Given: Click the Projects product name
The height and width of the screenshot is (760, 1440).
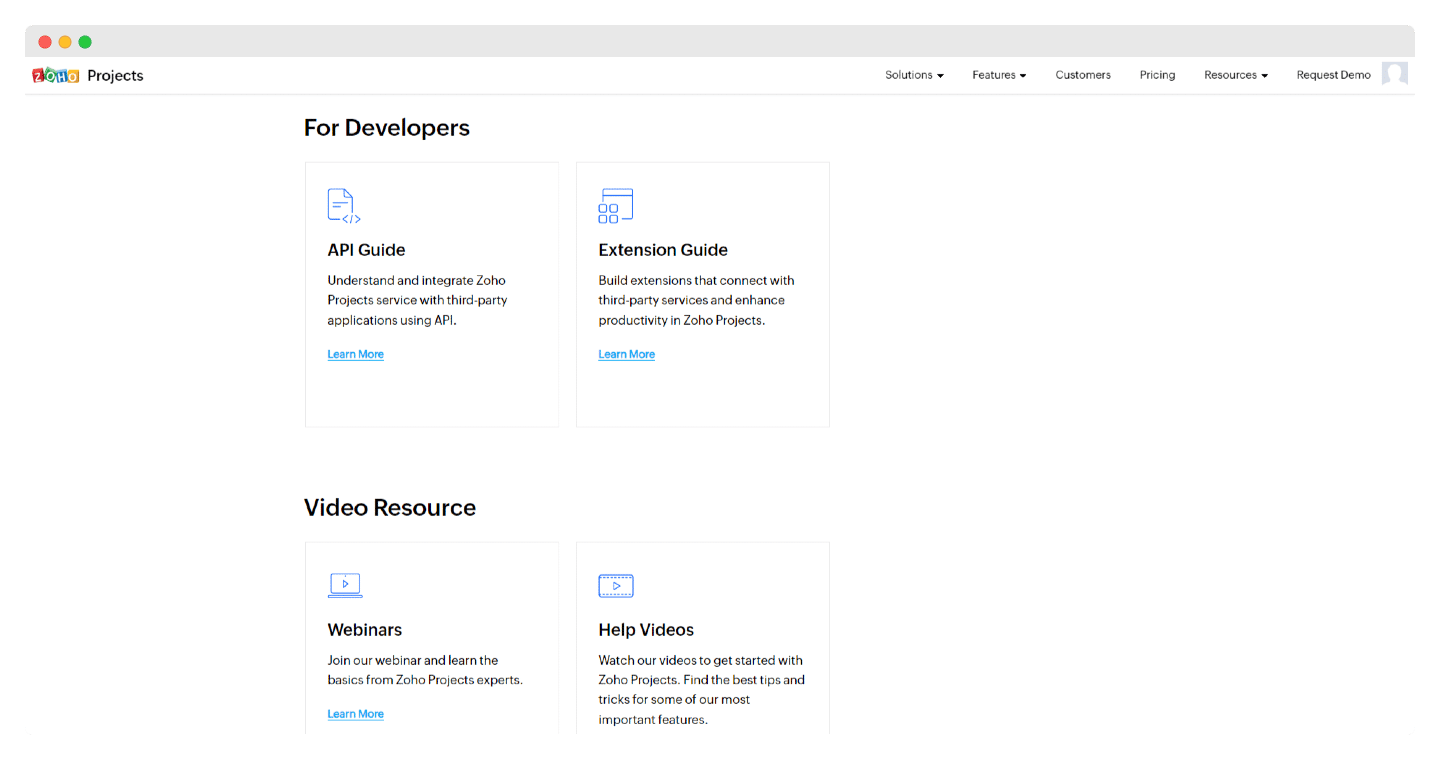Looking at the screenshot, I should pyautogui.click(x=115, y=75).
